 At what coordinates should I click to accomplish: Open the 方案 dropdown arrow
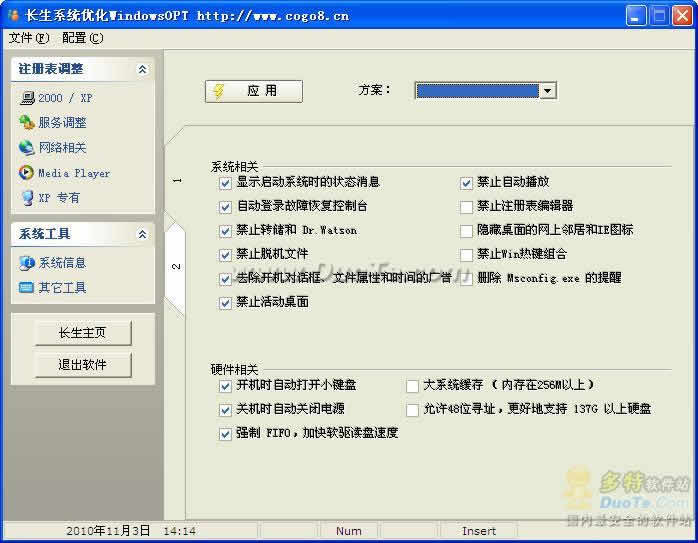coord(548,91)
